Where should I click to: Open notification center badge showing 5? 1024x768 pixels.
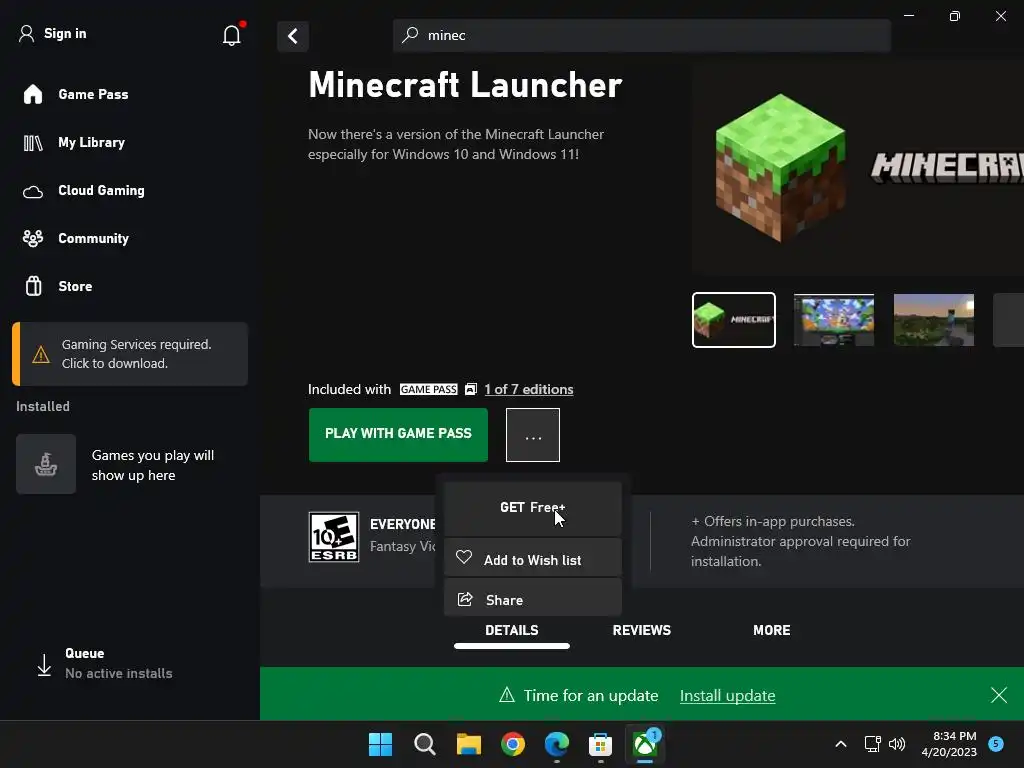tap(996, 744)
